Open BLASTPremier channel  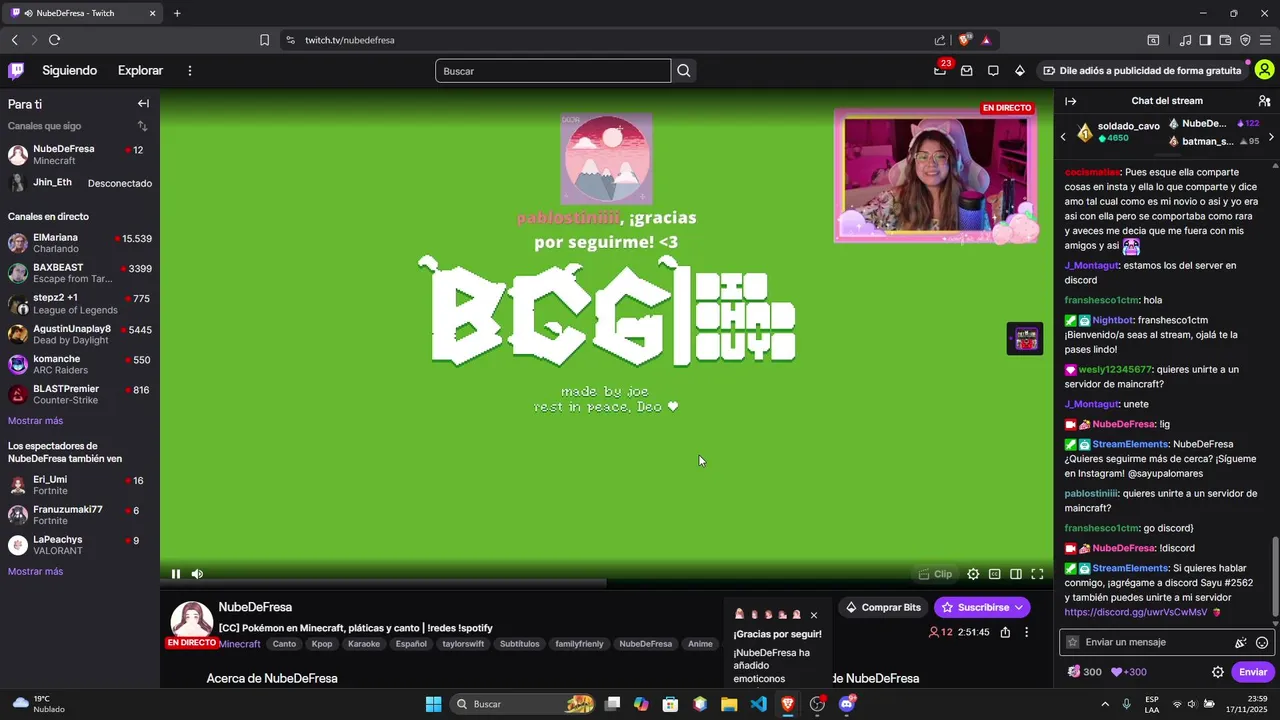point(80,394)
